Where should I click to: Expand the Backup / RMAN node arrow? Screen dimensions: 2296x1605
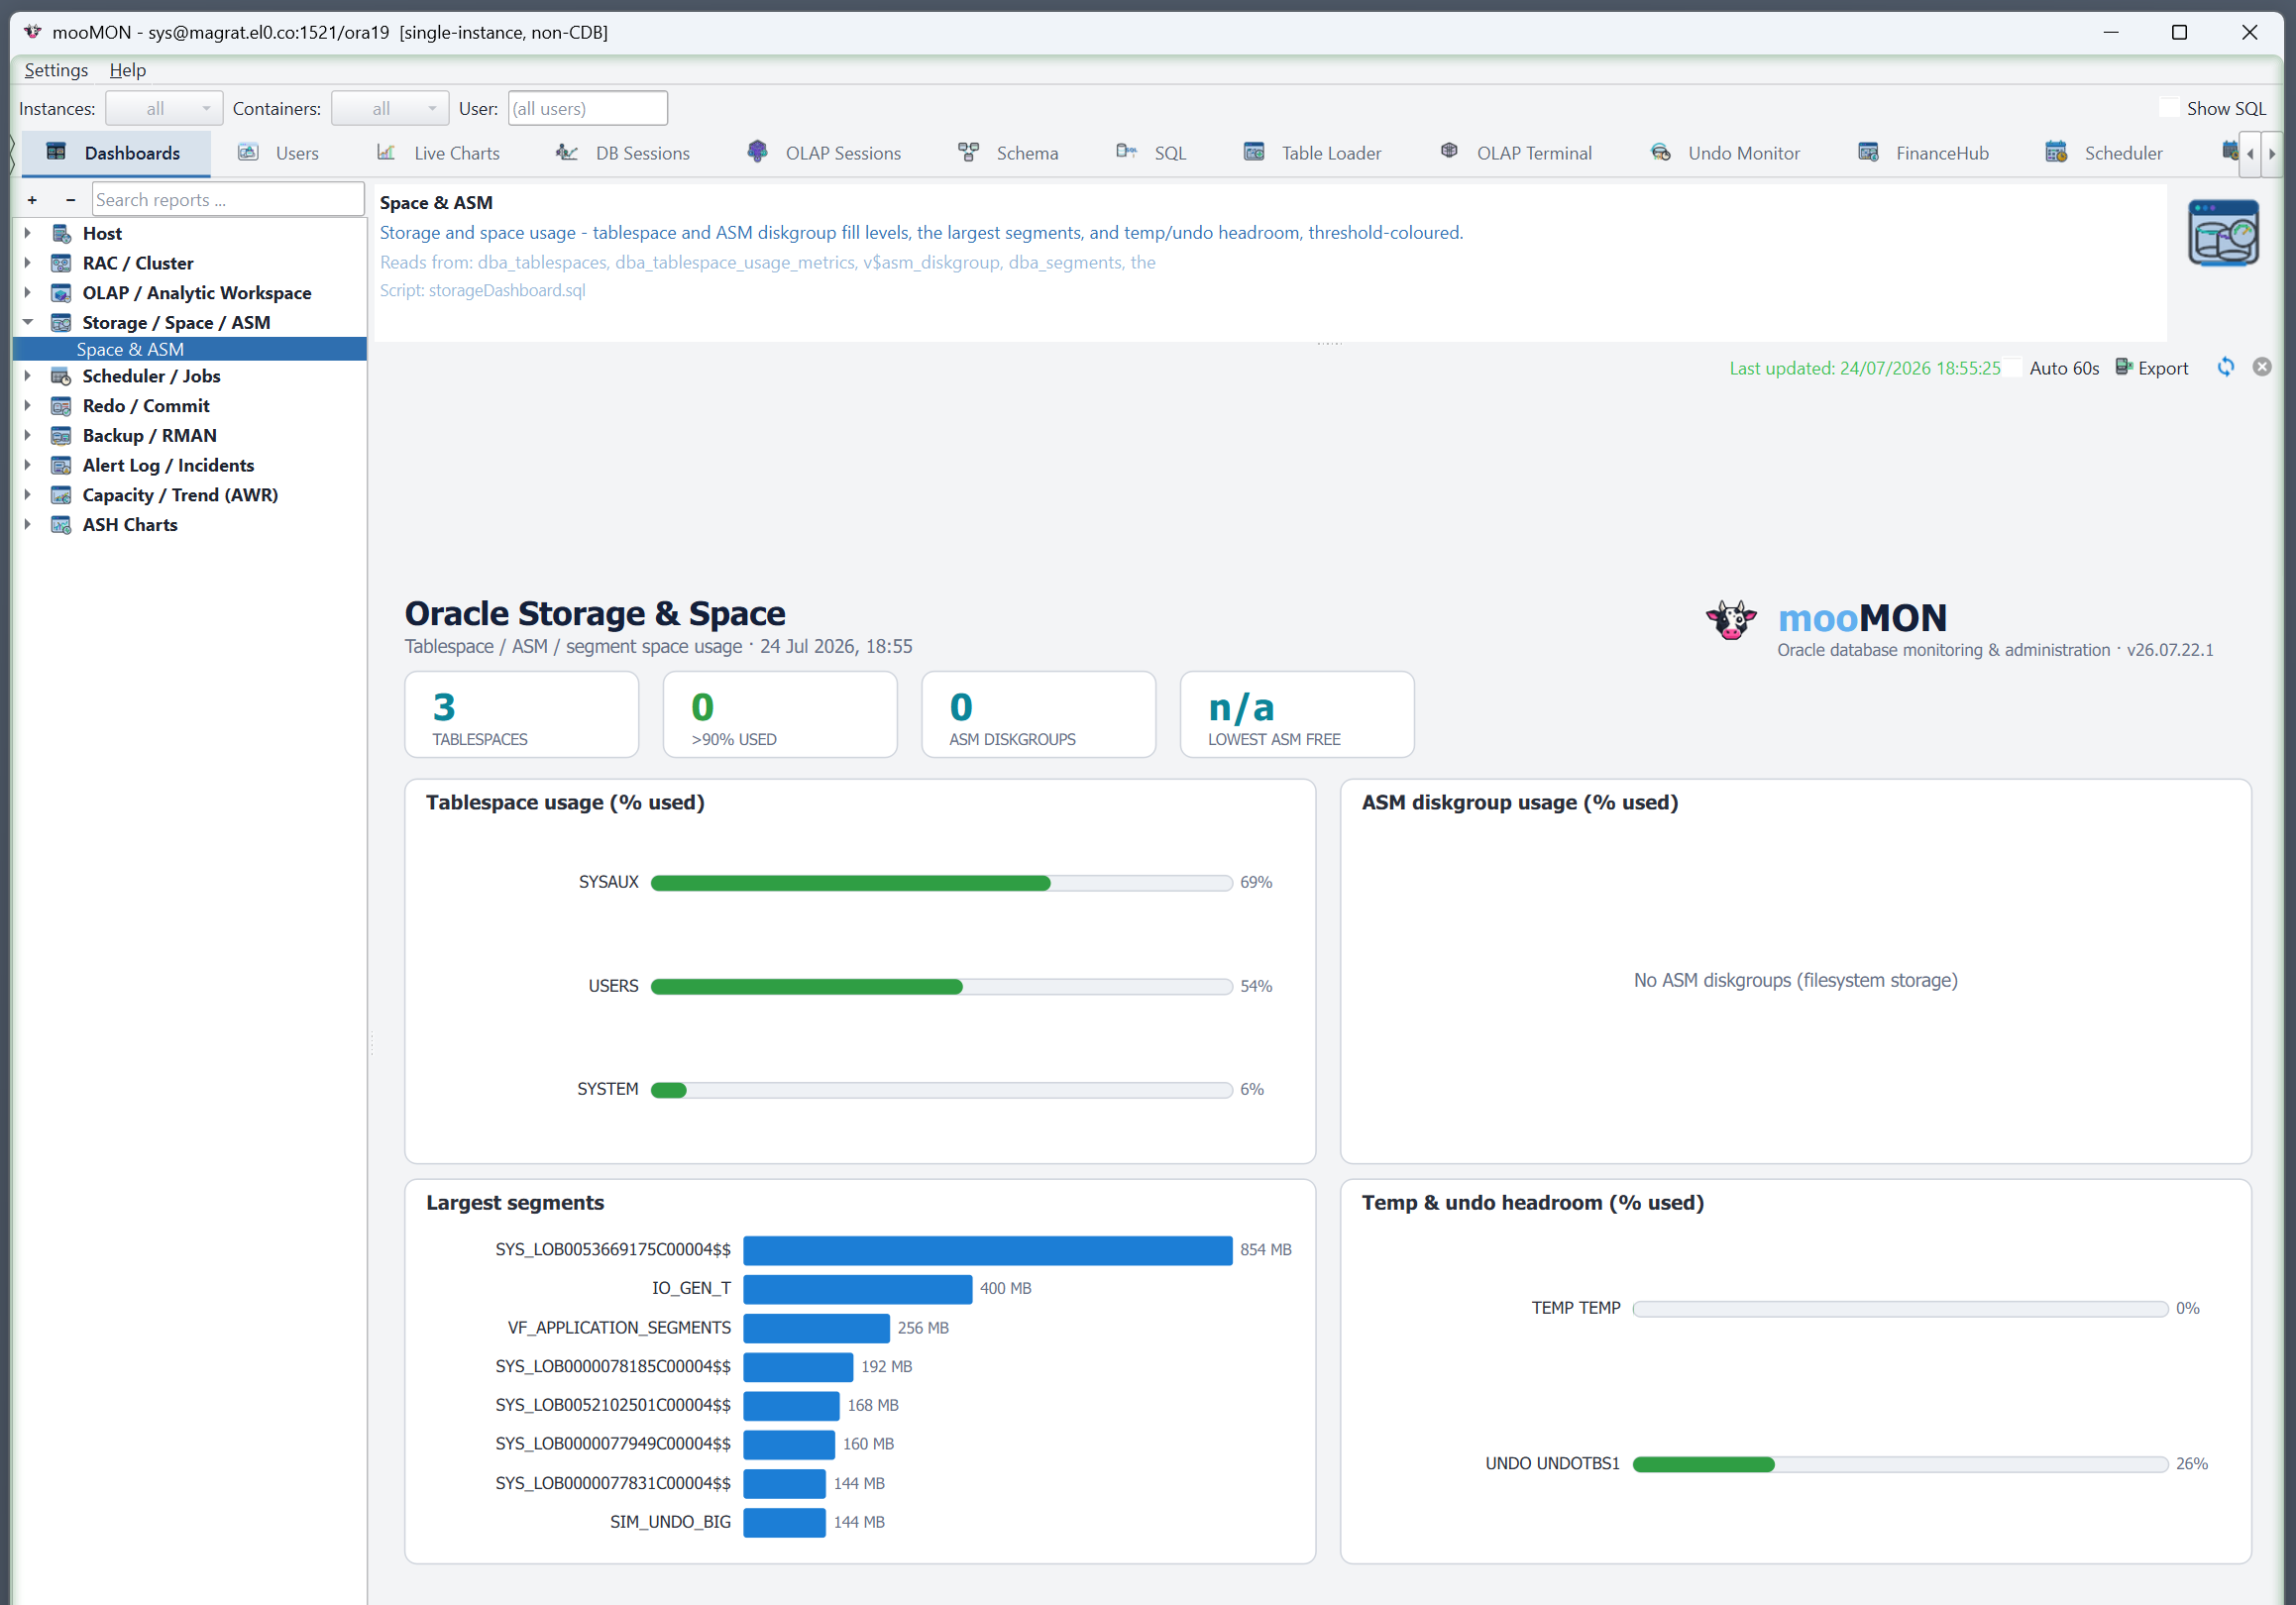coord(28,436)
